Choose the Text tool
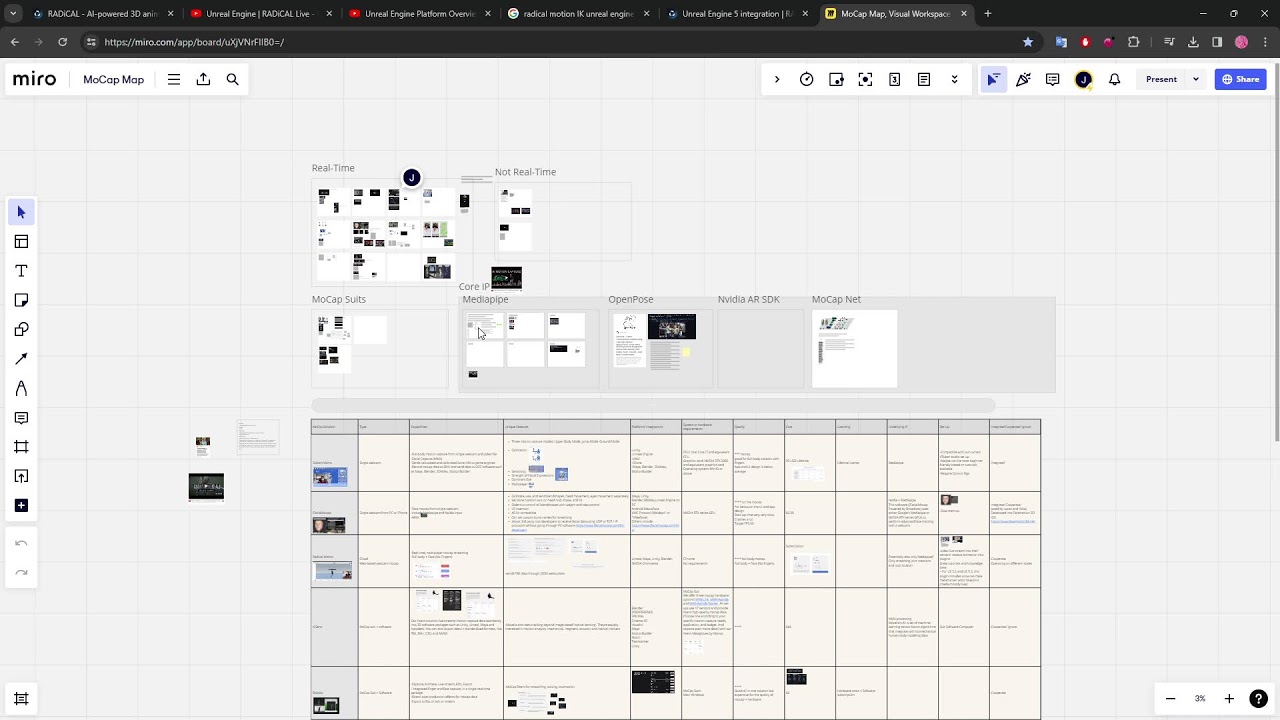This screenshot has height=720, width=1280. pos(21,271)
